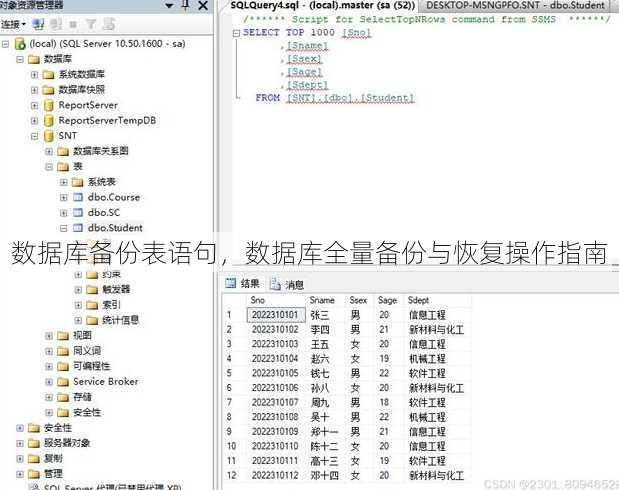The width and height of the screenshot is (619, 490).
Task: Select the 约束 folder icon
Action: pyautogui.click(x=92, y=274)
